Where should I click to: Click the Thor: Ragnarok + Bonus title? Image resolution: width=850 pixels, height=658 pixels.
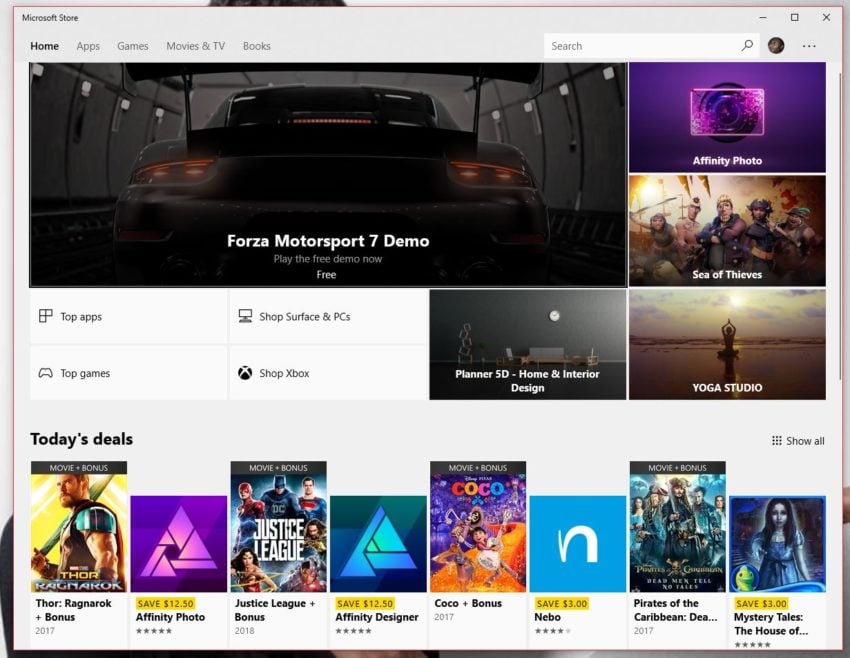[73, 610]
